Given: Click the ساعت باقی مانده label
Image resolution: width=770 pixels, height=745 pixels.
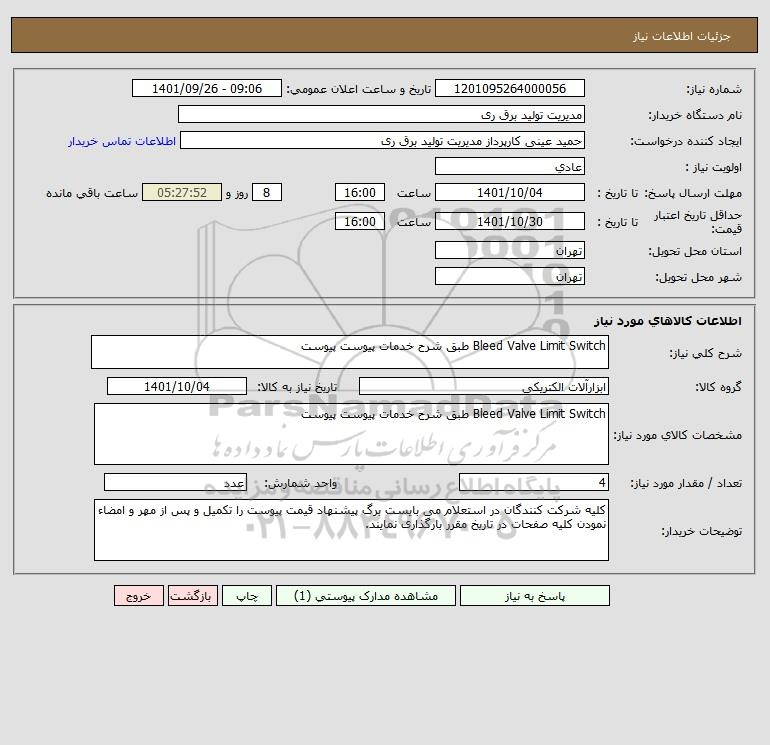Looking at the screenshot, I should 92,193.
